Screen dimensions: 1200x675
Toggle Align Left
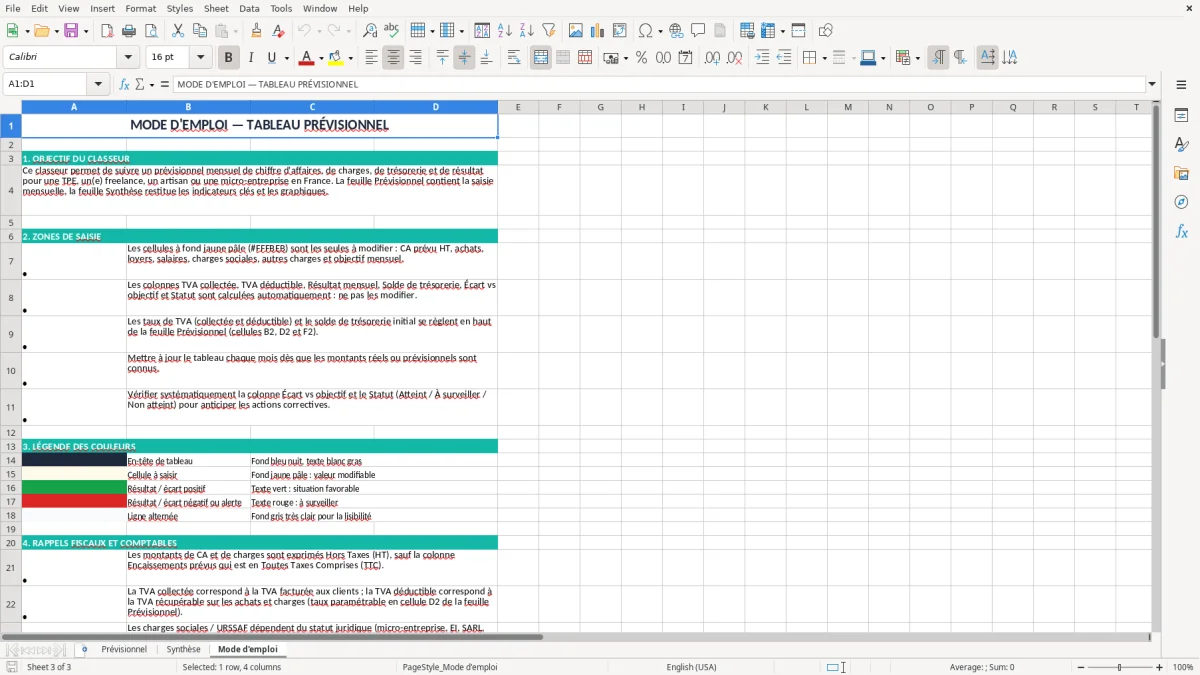(x=371, y=58)
